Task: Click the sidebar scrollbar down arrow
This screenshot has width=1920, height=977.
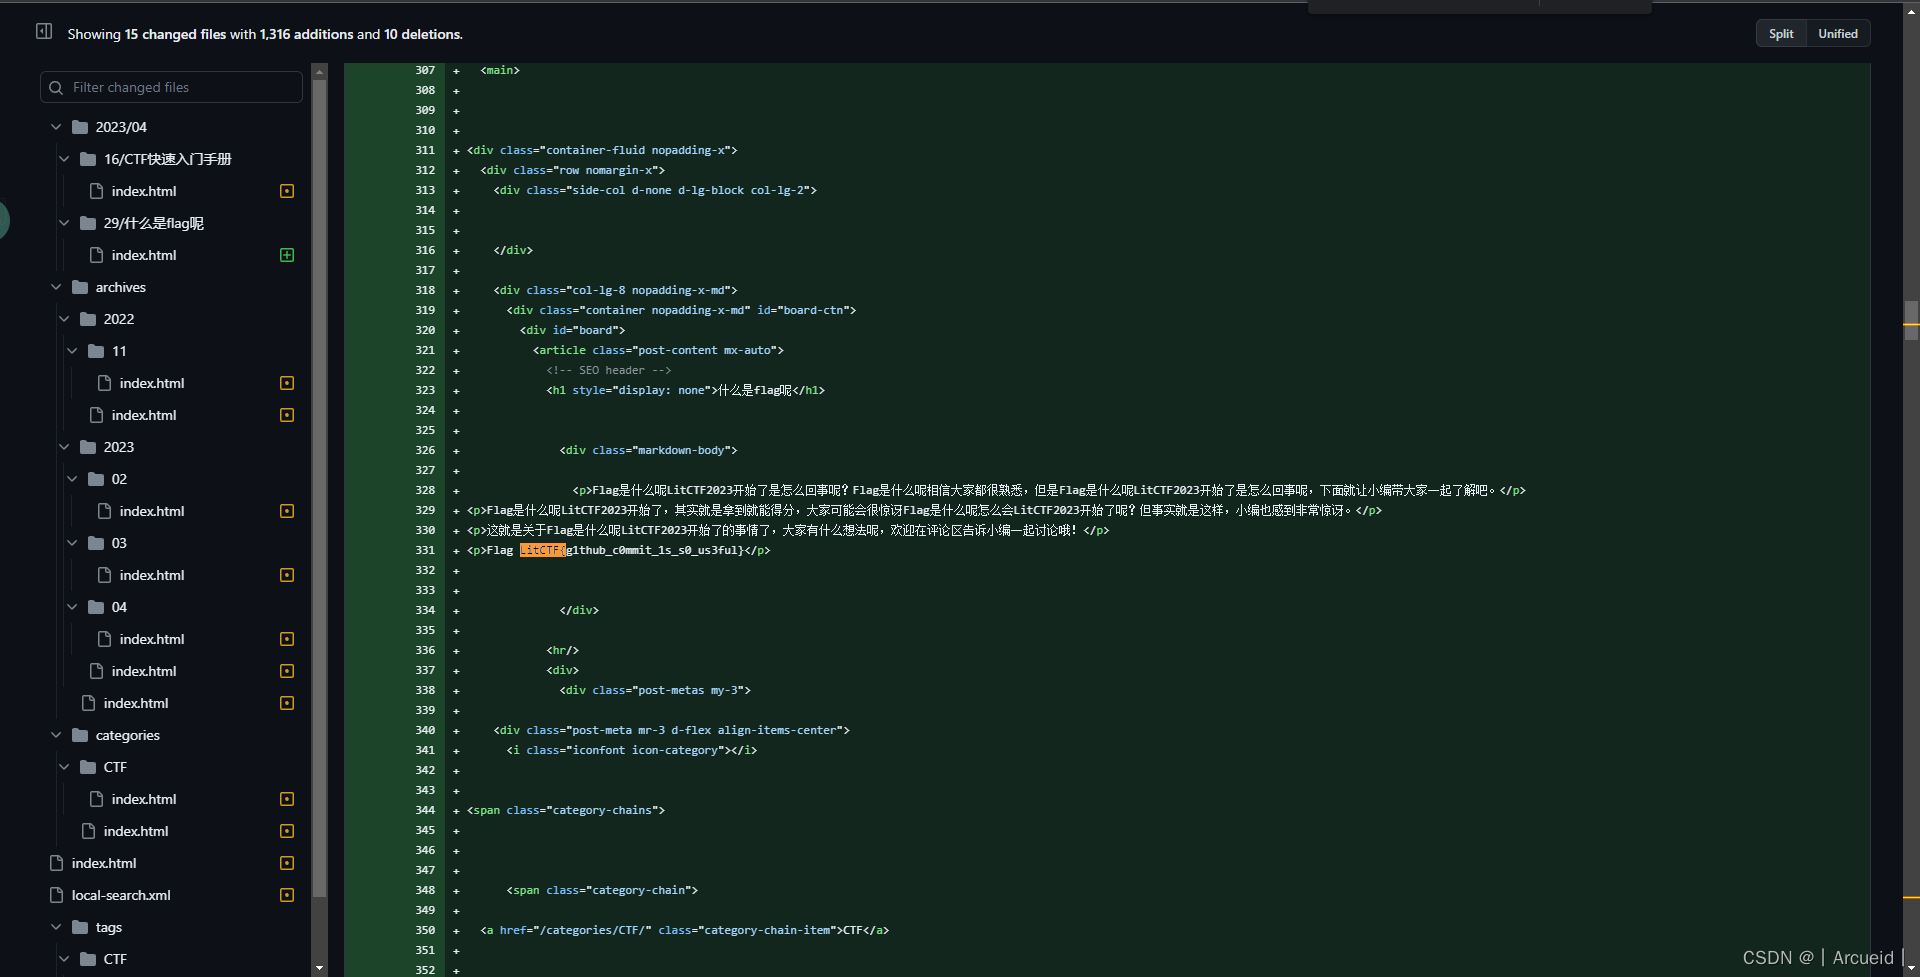Action: (x=320, y=968)
